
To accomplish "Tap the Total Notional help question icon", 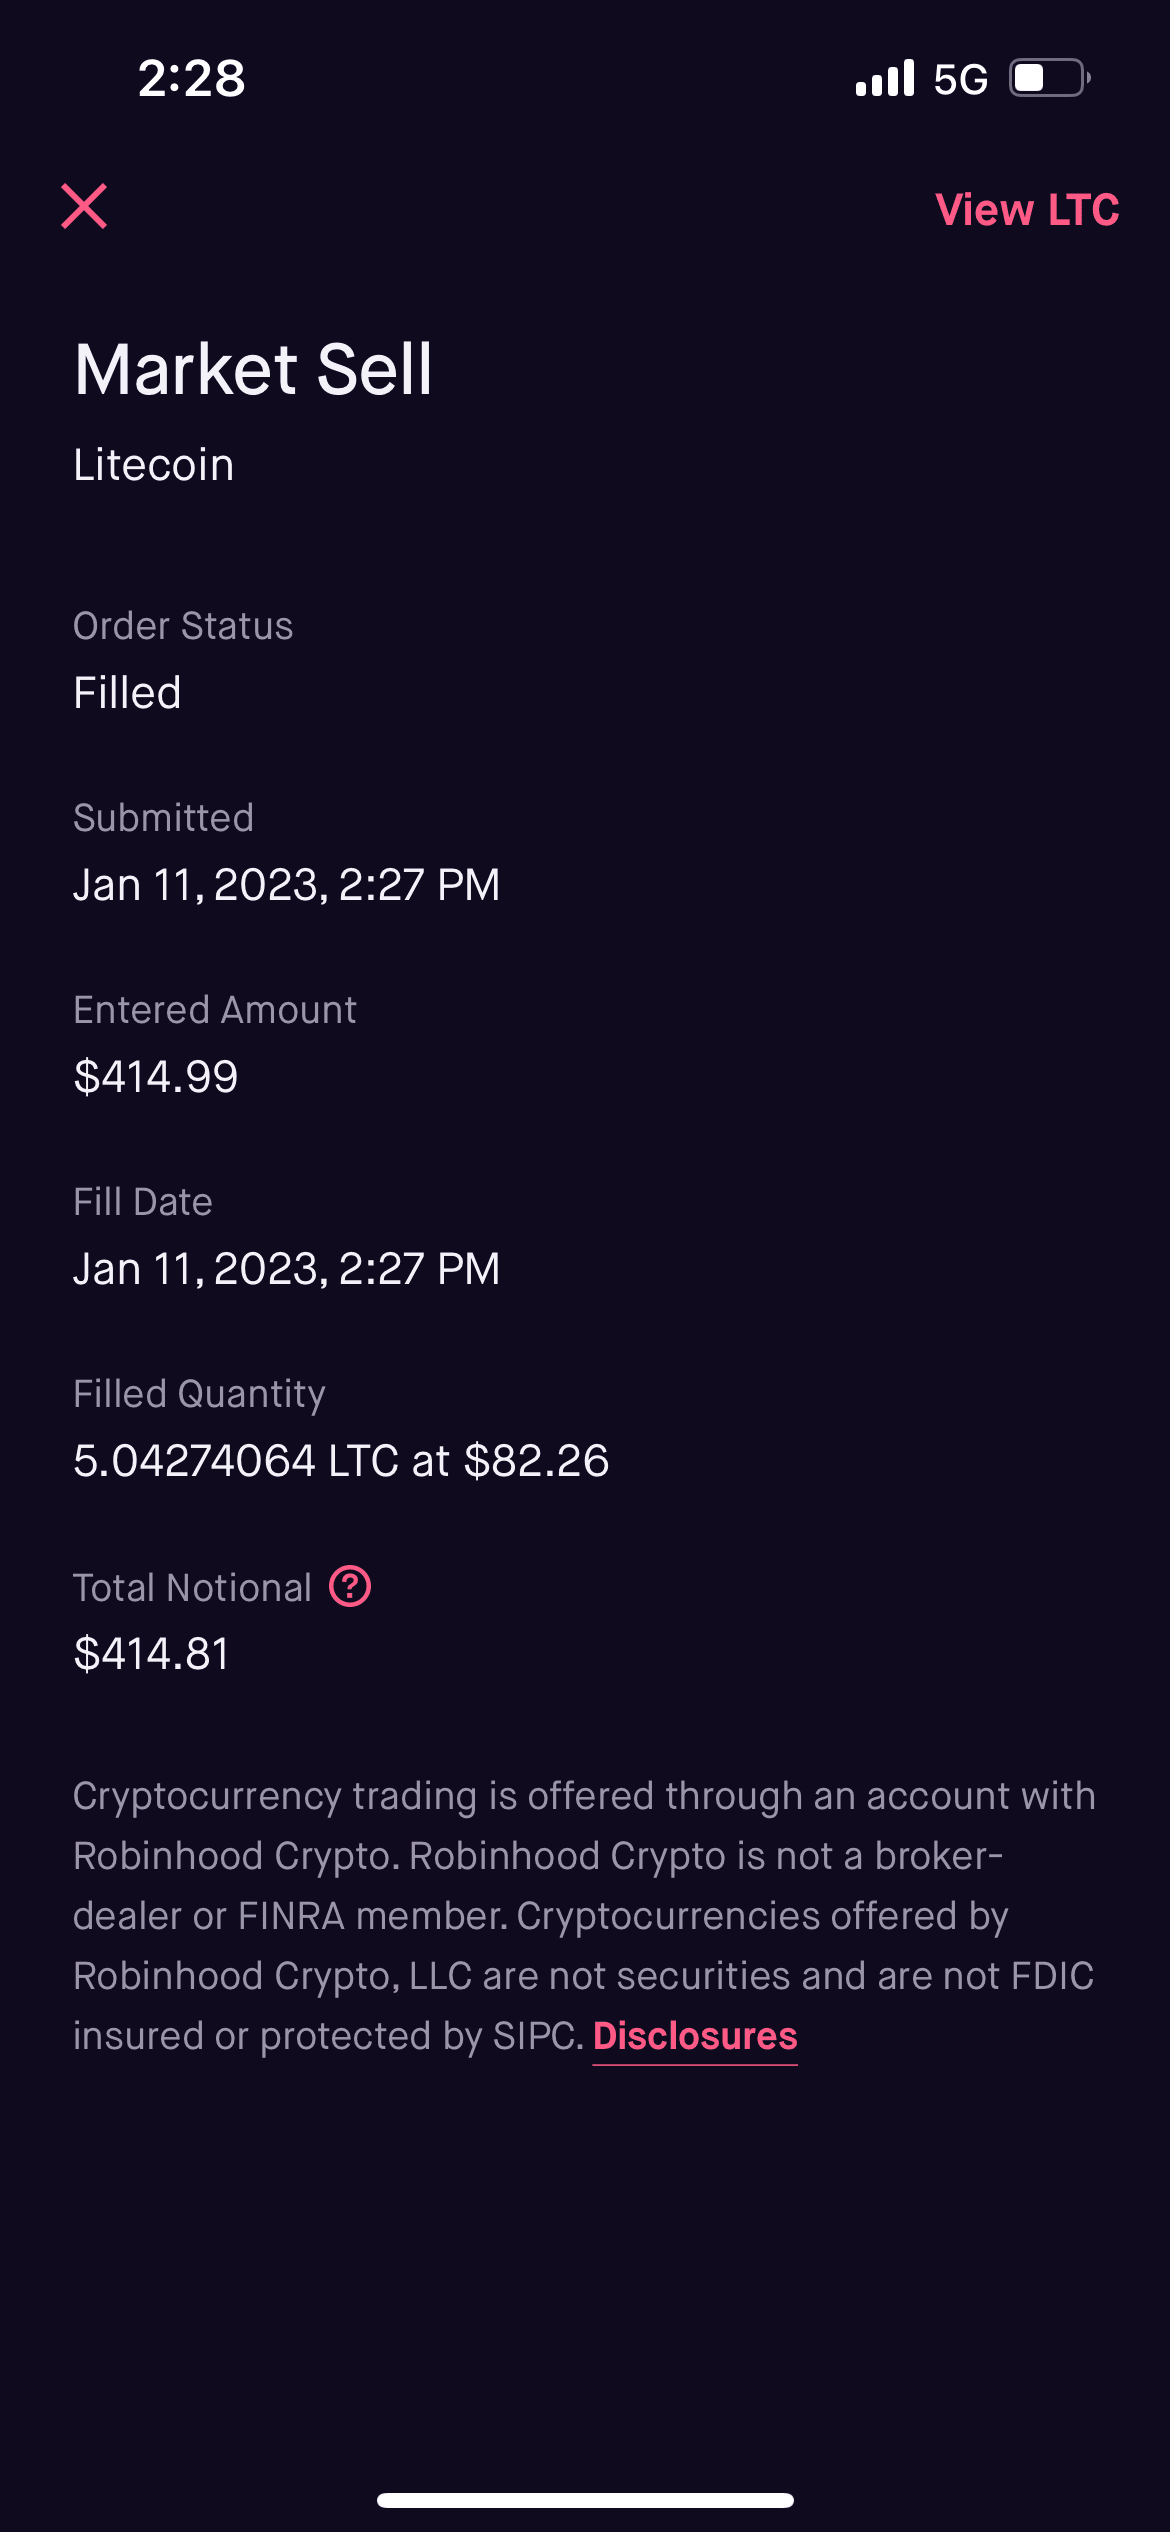I will (x=350, y=1587).
